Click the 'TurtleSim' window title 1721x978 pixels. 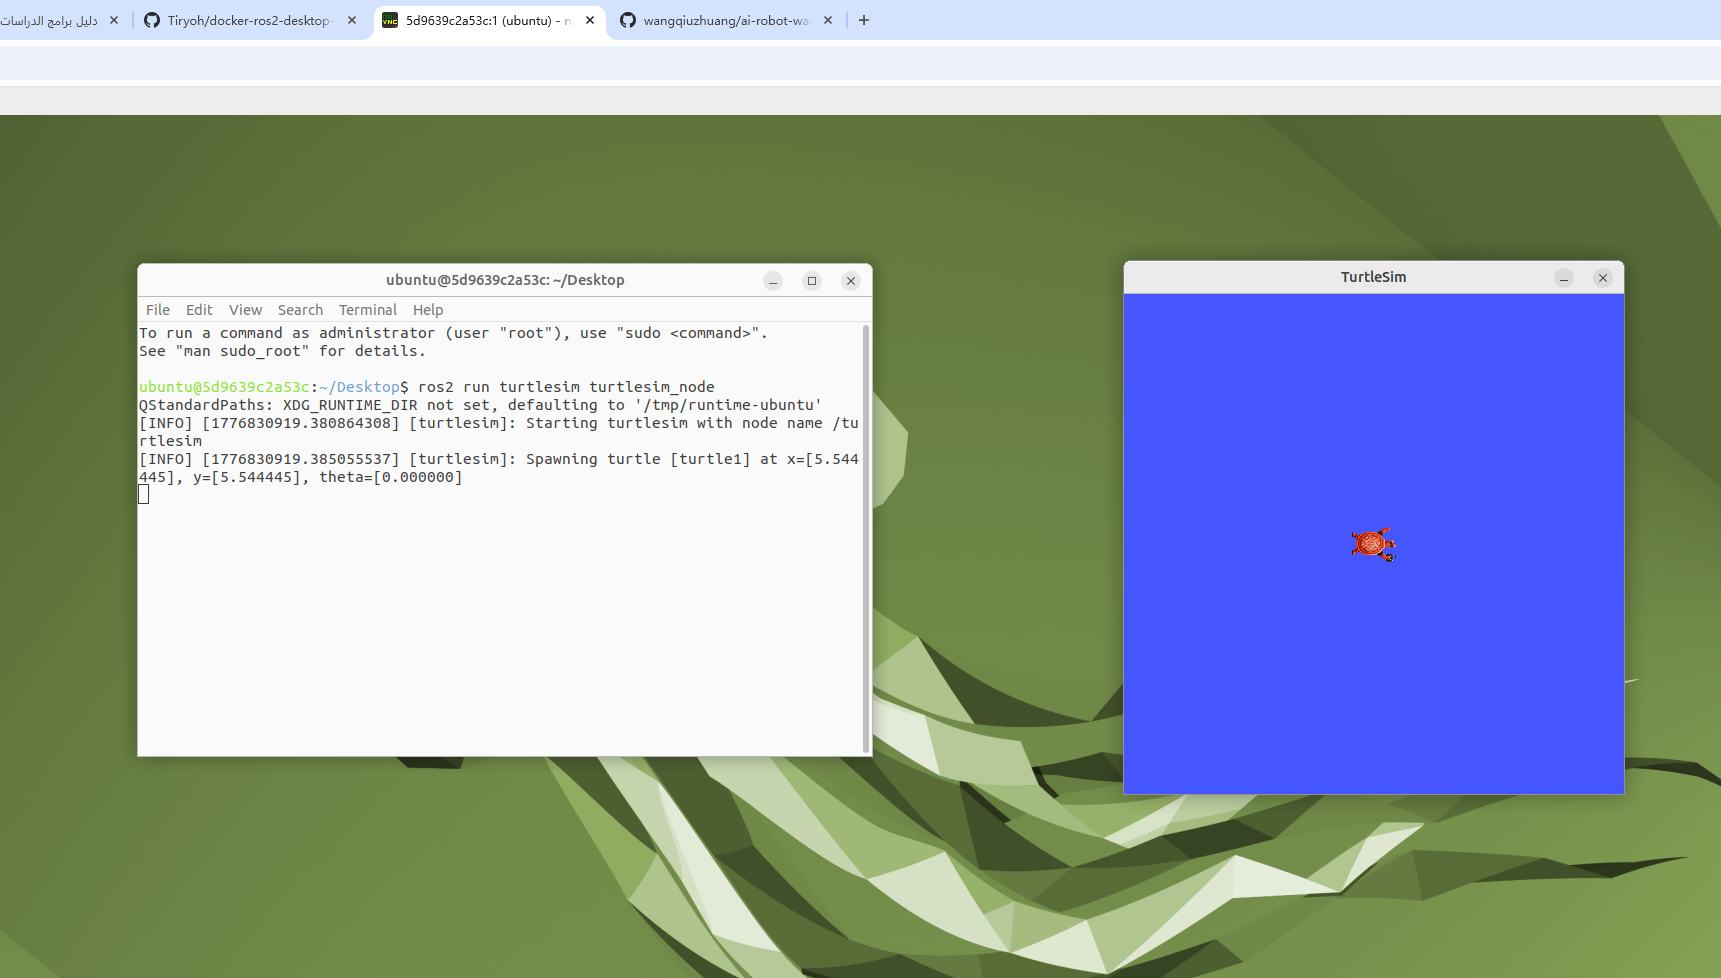click(1373, 277)
